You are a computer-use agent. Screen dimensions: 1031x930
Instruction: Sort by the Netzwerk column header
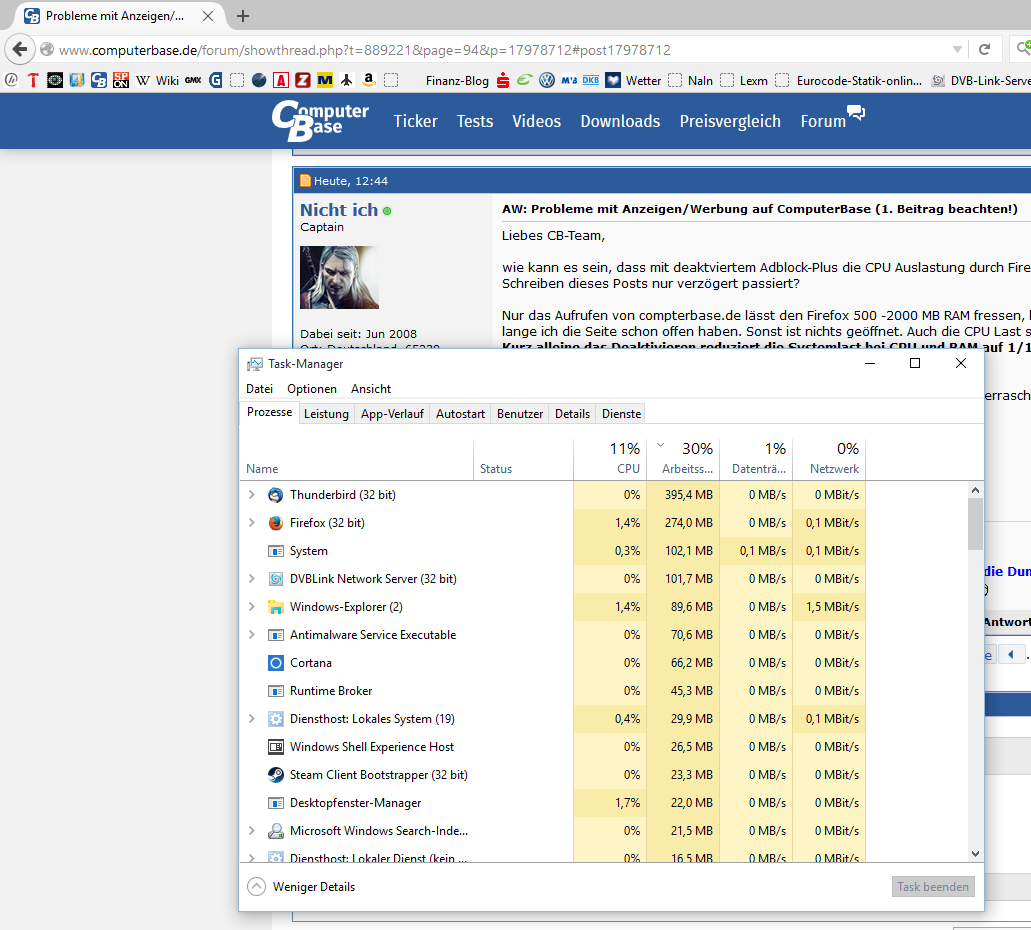coord(829,458)
